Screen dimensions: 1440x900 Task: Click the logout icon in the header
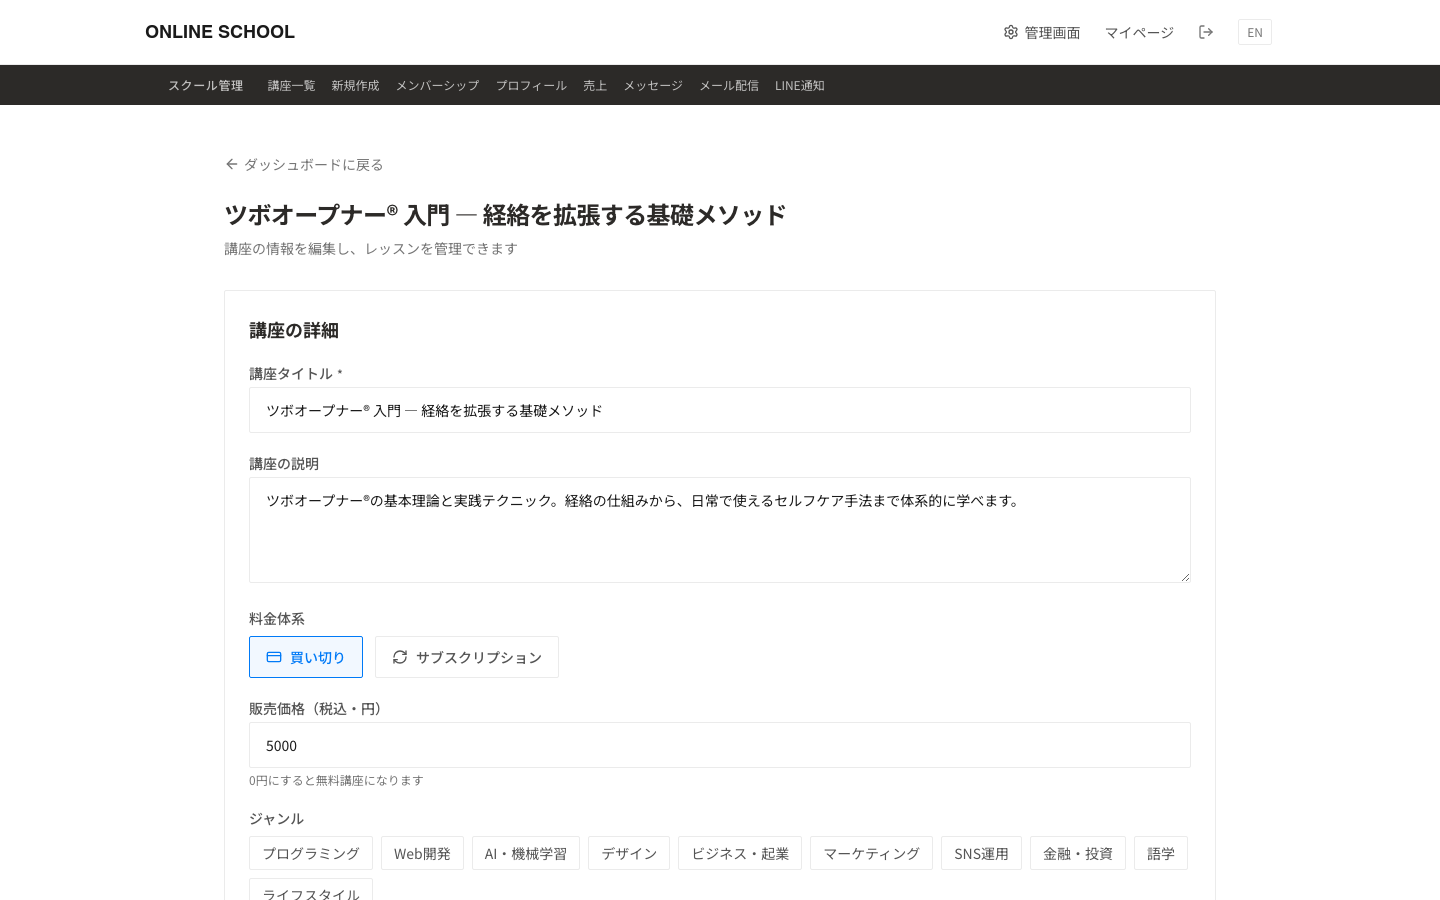click(1206, 32)
